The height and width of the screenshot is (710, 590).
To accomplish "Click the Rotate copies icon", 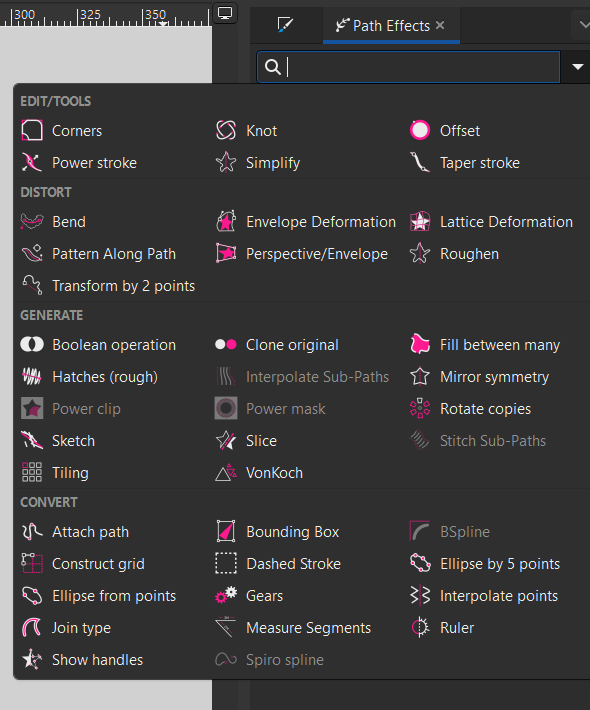I will (x=420, y=408).
